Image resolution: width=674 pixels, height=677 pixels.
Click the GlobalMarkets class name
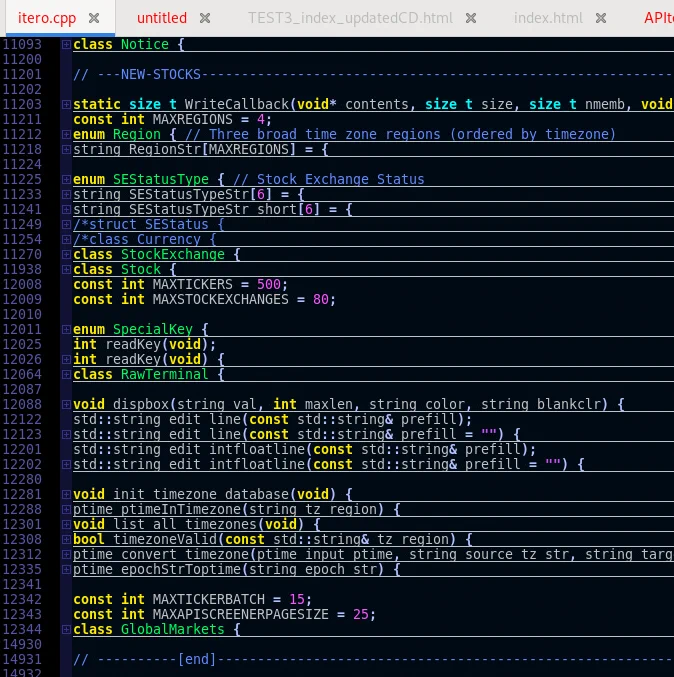(x=173, y=630)
